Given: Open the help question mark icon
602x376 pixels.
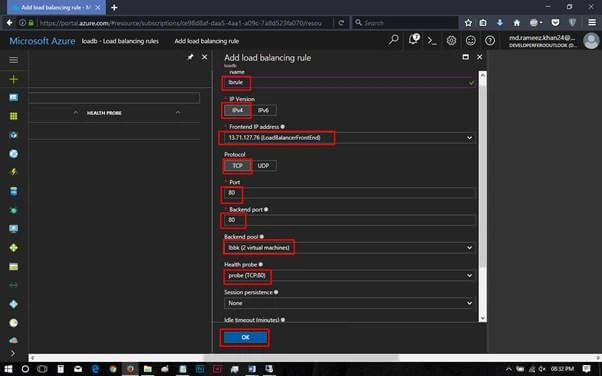Looking at the screenshot, I should click(x=490, y=40).
